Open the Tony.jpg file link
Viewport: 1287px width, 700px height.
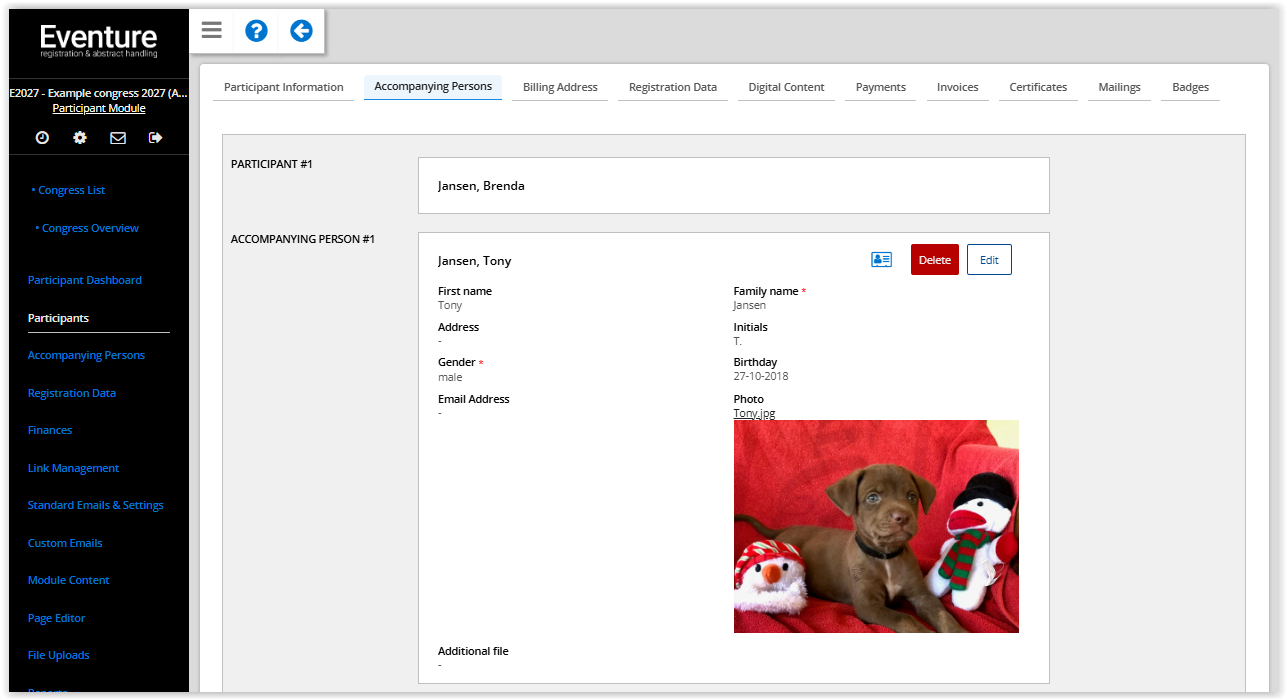click(x=754, y=413)
